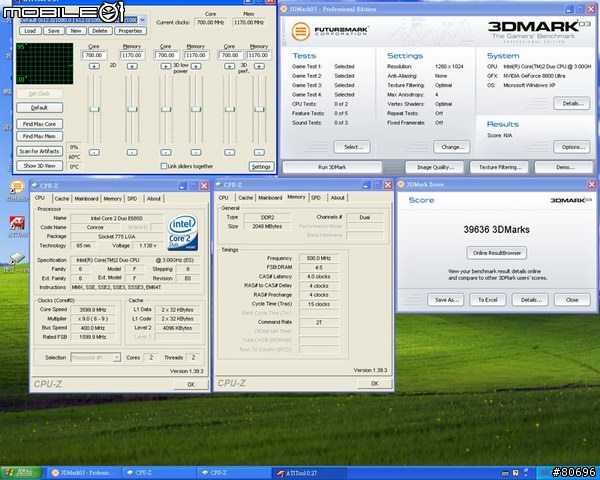
Task: Click Change settings button in 3DMark03
Action: pyautogui.click(x=452, y=147)
